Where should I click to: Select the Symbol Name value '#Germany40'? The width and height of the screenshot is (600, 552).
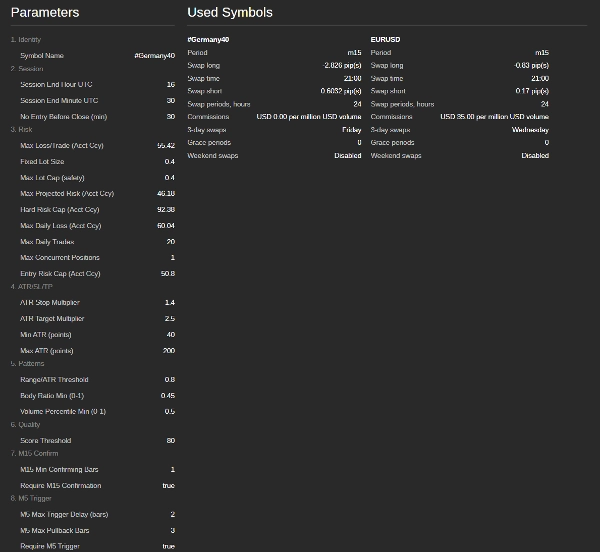pos(155,56)
